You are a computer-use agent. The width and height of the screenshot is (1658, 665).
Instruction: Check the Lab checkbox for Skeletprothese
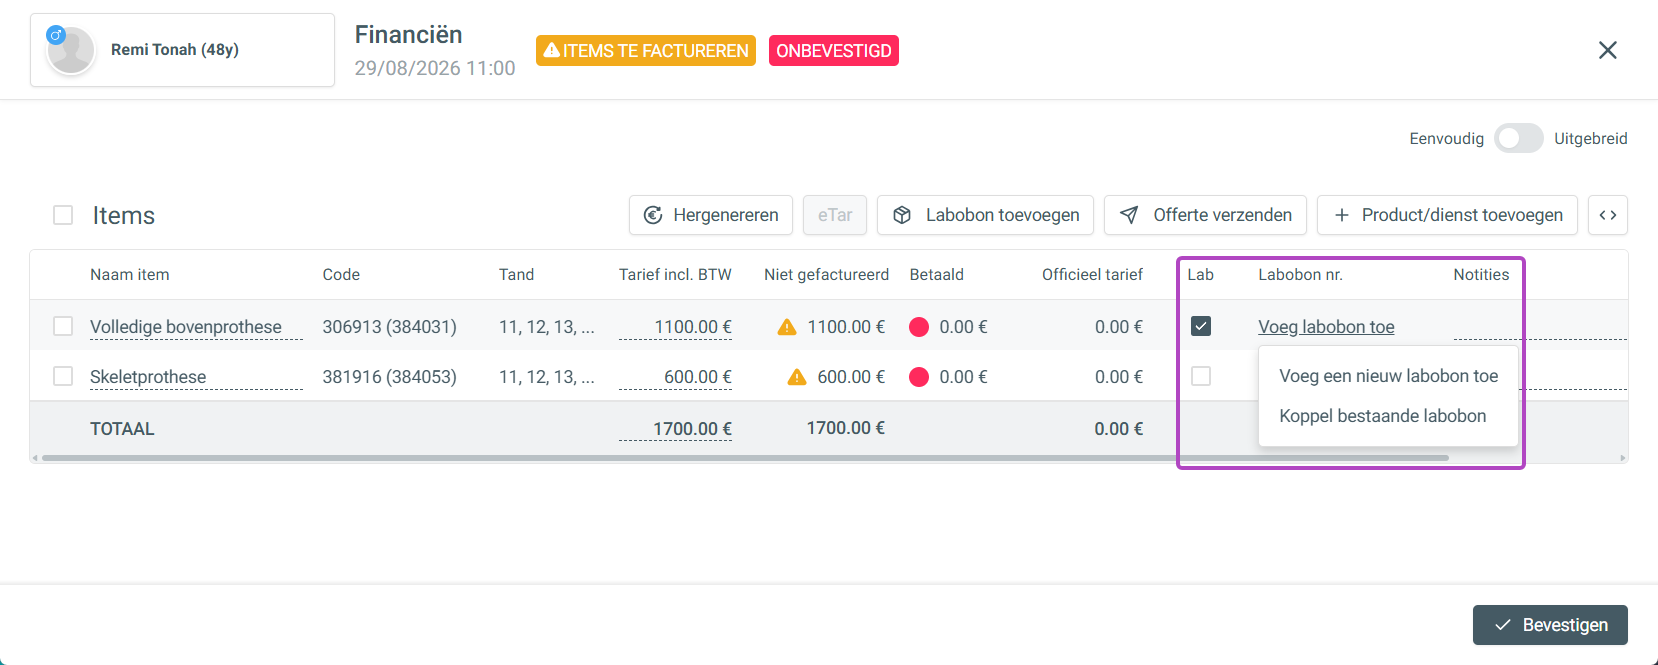[1201, 376]
